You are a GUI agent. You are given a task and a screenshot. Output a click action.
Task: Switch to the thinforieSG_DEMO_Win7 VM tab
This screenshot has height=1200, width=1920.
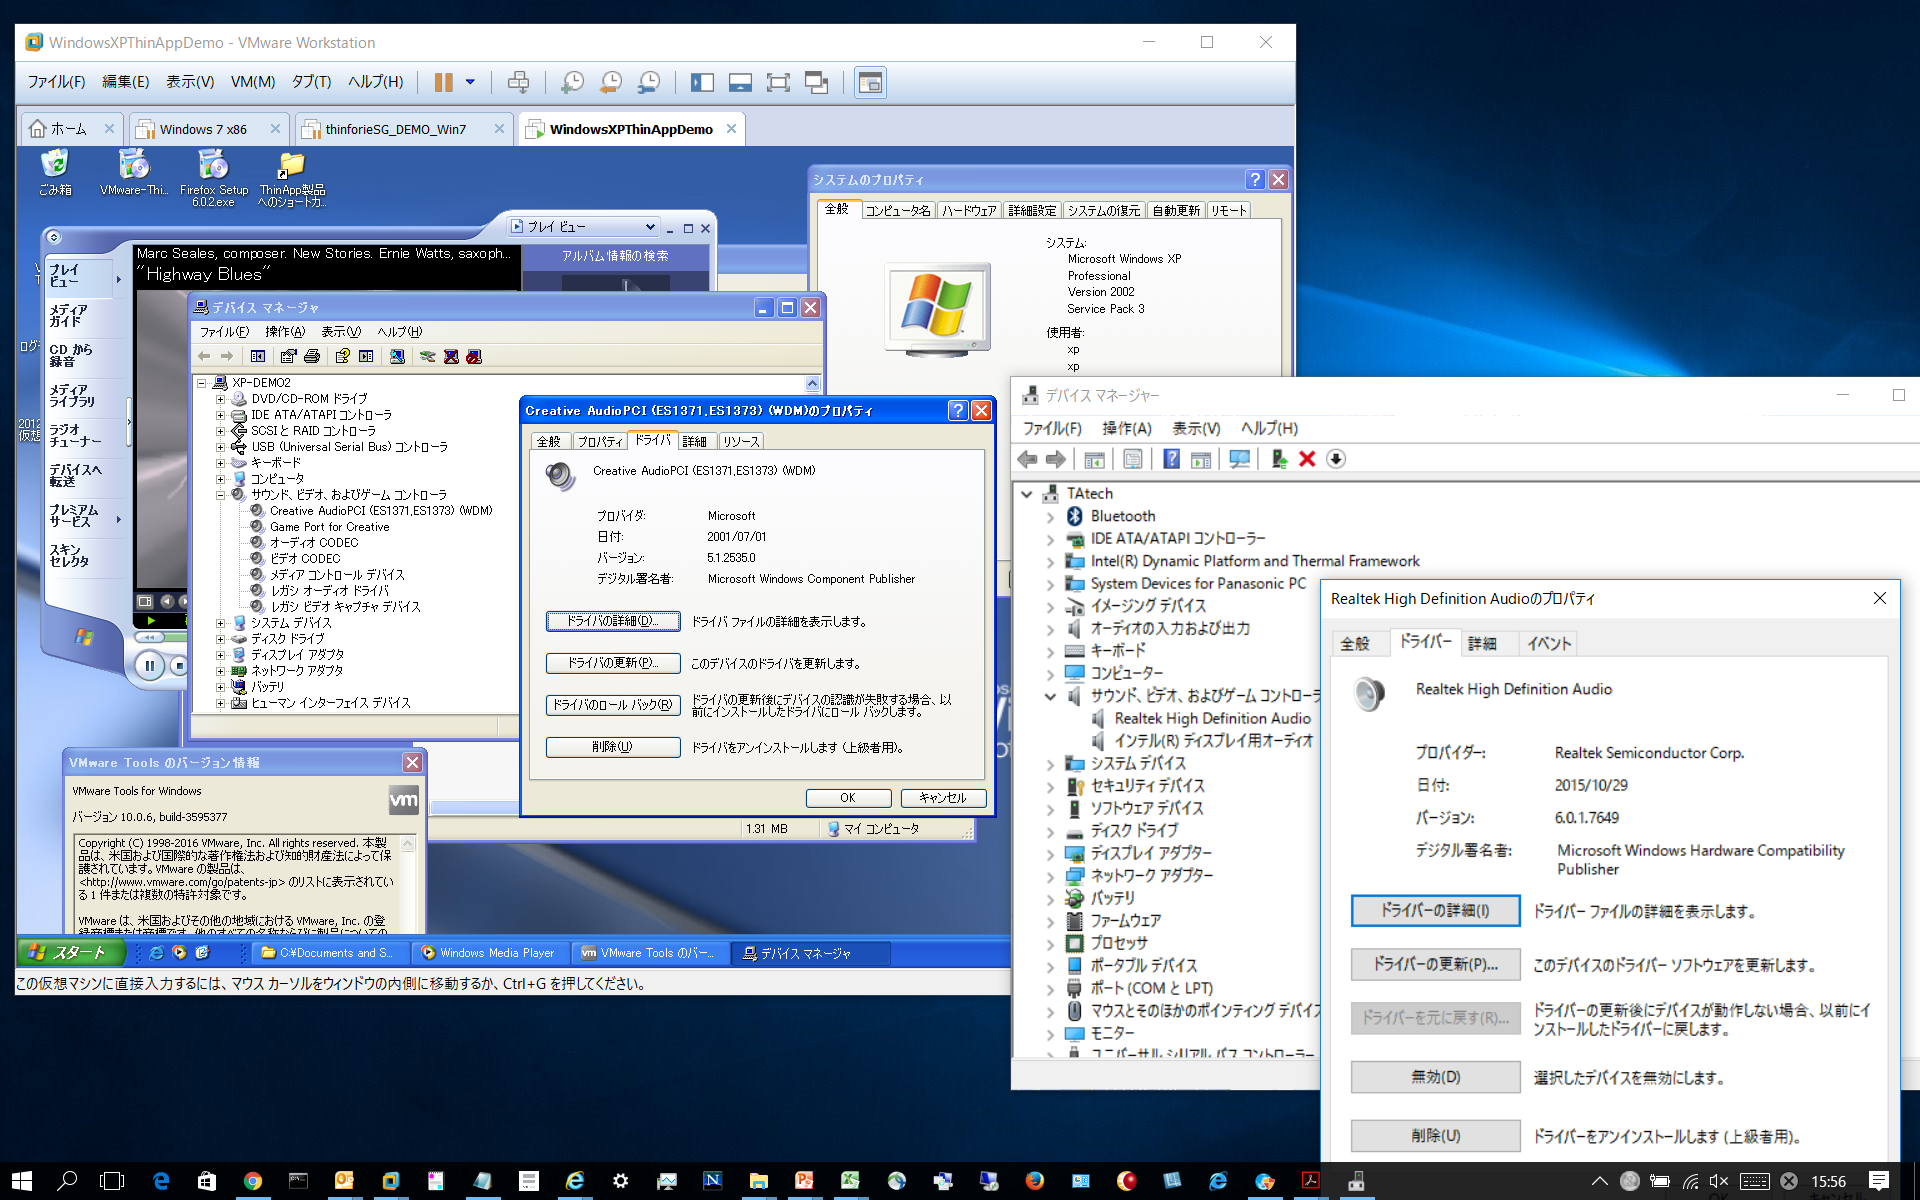click(x=404, y=129)
